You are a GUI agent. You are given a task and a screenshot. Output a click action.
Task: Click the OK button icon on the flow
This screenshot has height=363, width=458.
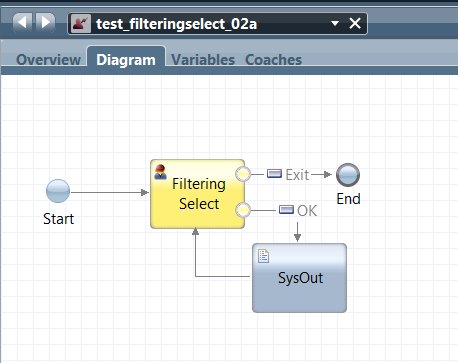point(286,210)
